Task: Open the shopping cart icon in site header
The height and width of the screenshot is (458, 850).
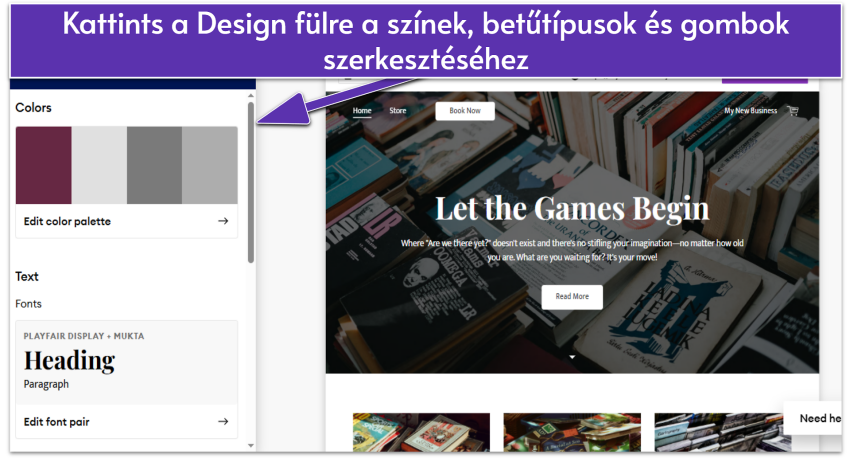Action: tap(794, 111)
